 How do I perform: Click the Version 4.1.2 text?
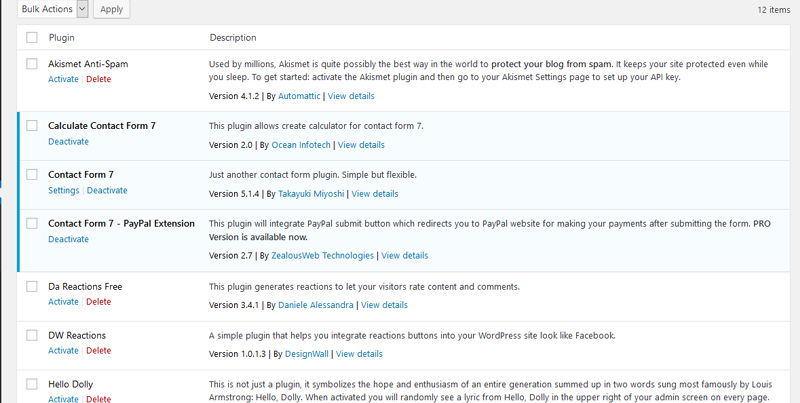234,96
